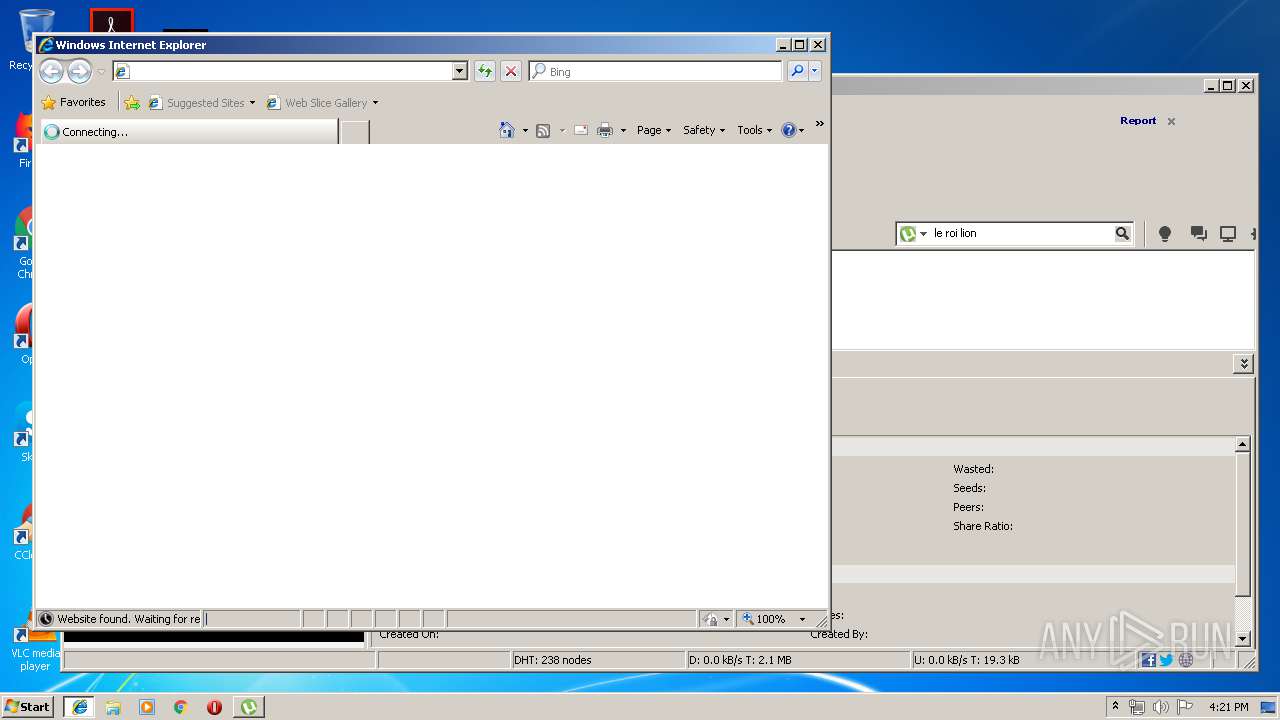Open the Suggested Sites link

click(201, 102)
